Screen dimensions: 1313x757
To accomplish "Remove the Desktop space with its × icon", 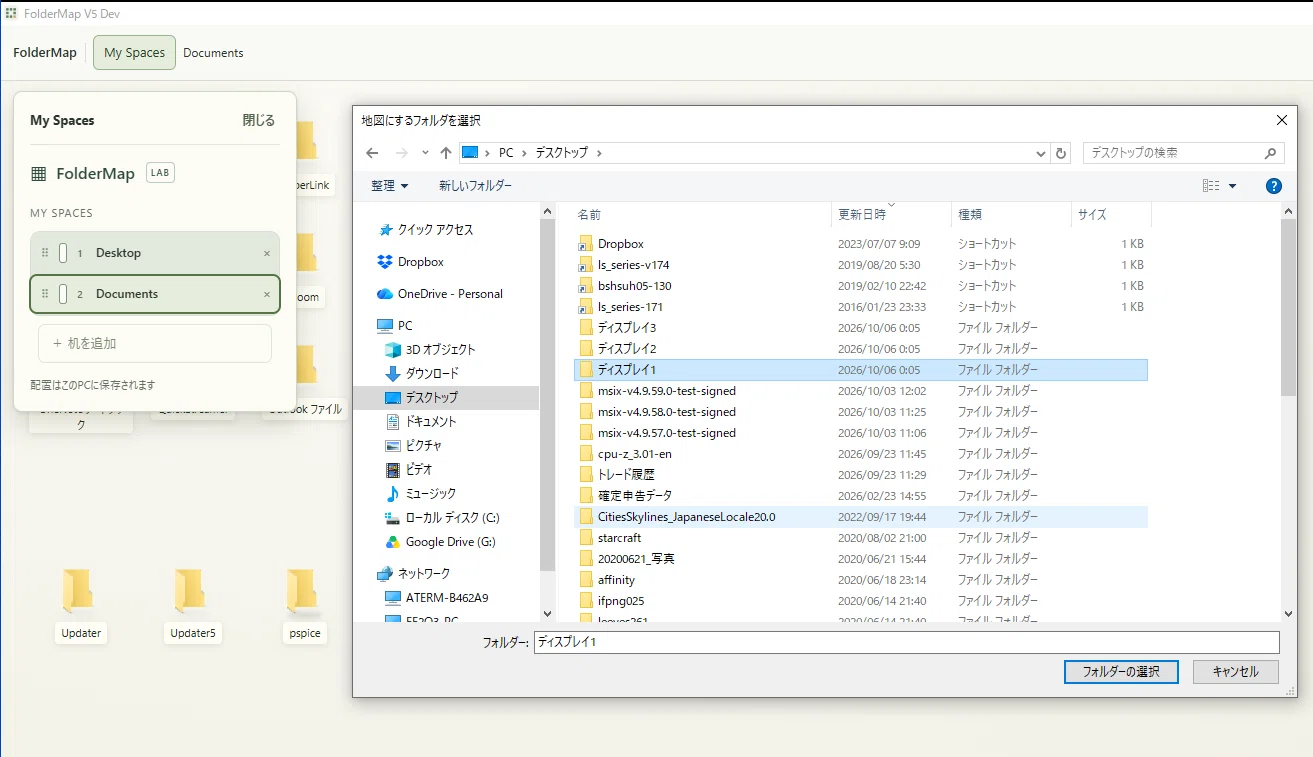I will pos(267,253).
